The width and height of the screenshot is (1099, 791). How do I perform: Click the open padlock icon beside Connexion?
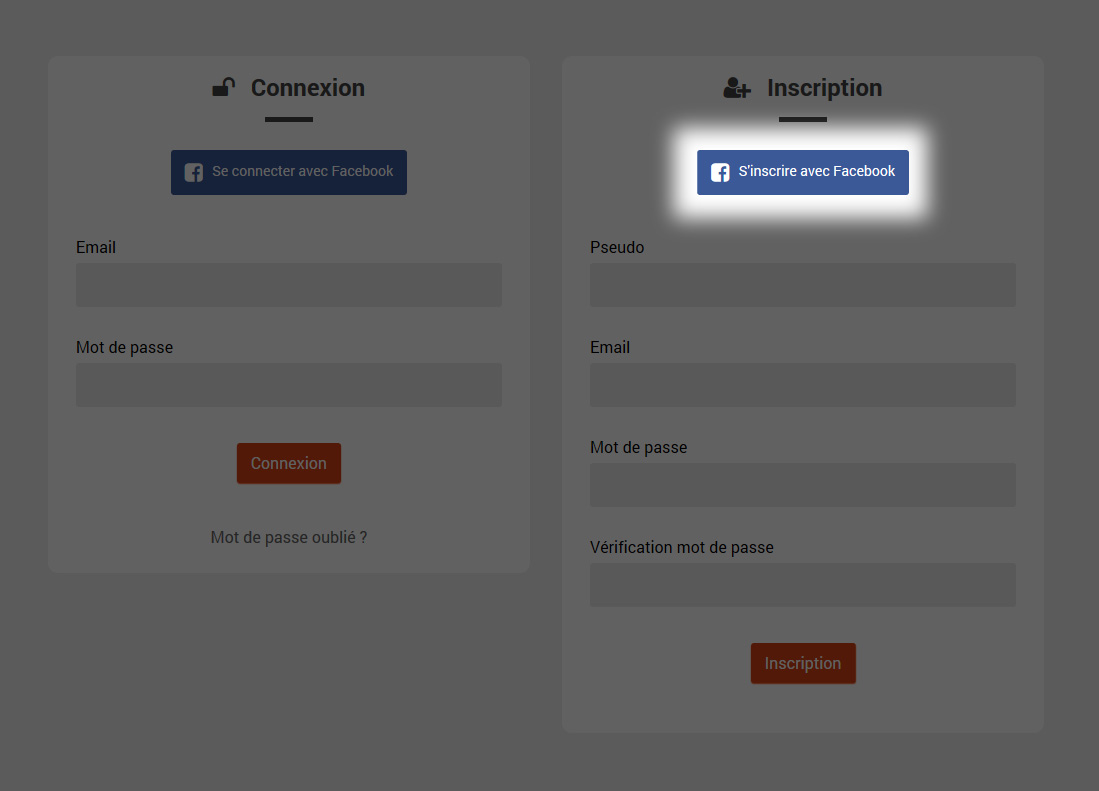click(224, 88)
